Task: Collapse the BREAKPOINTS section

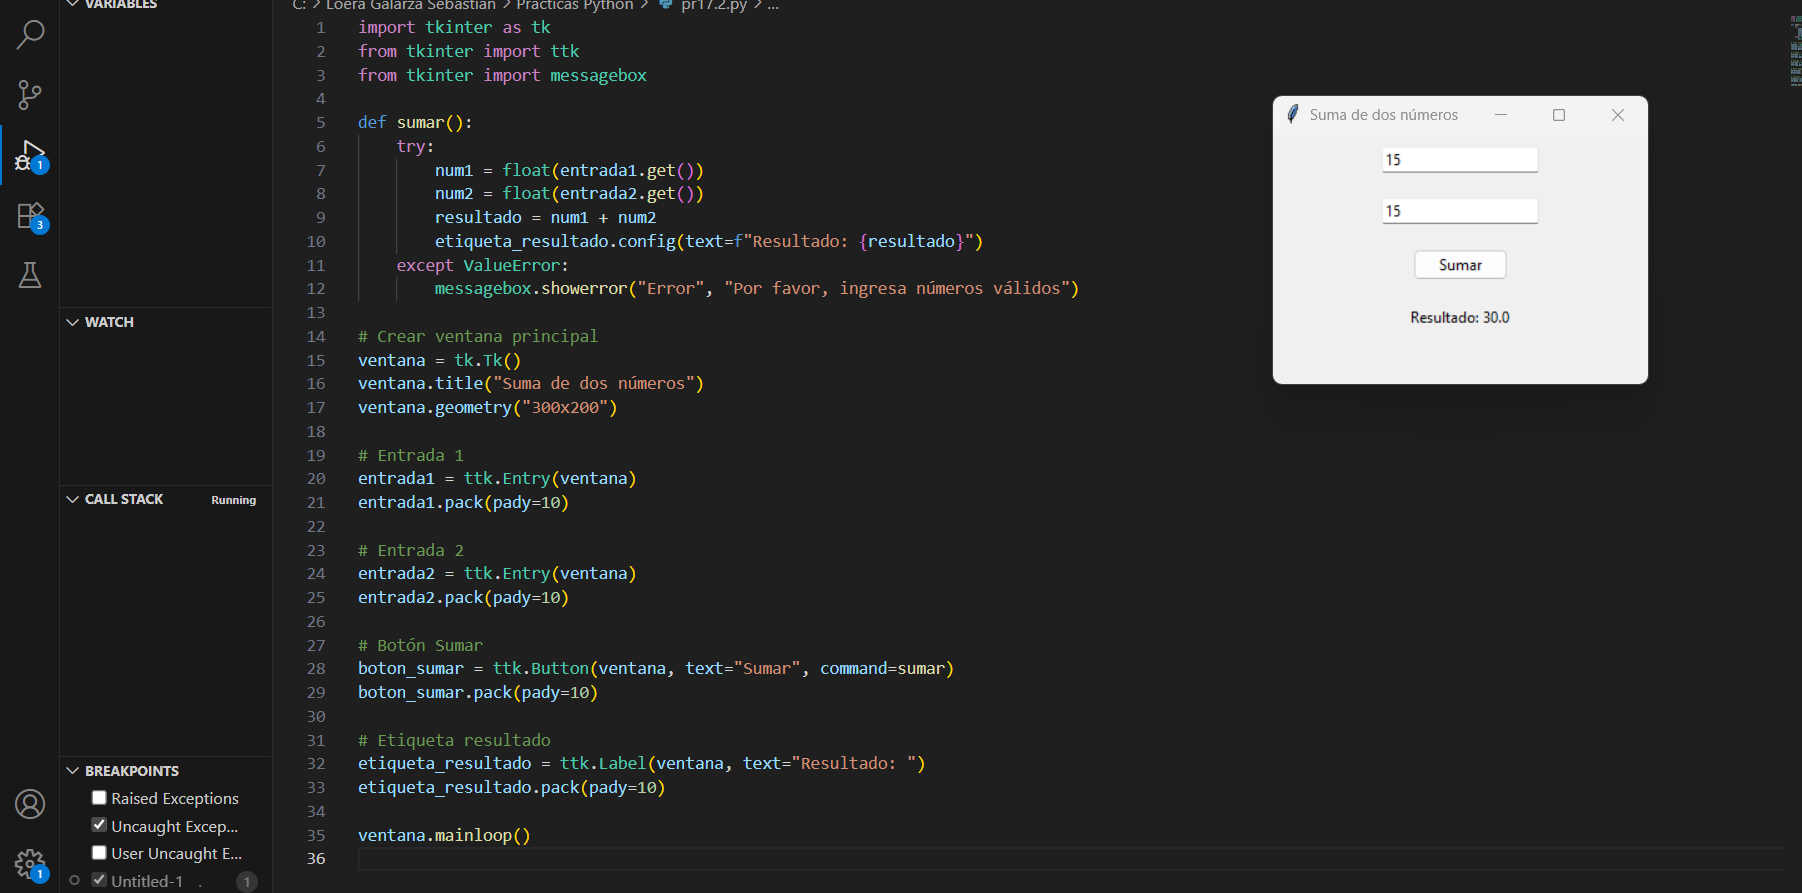Action: 73,771
